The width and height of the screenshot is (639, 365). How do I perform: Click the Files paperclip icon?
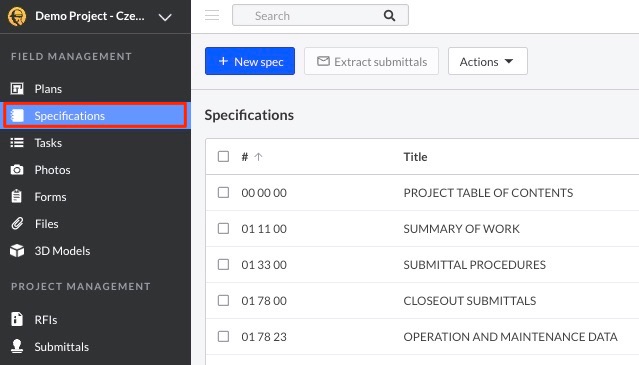[x=17, y=223]
